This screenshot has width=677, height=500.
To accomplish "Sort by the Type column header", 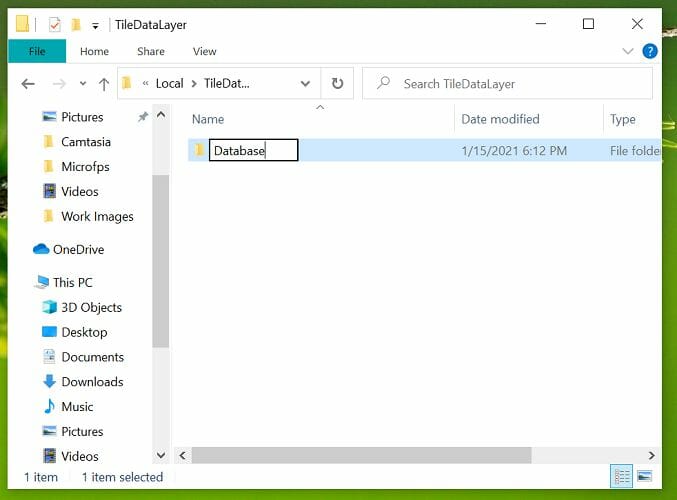I will pyautogui.click(x=623, y=119).
